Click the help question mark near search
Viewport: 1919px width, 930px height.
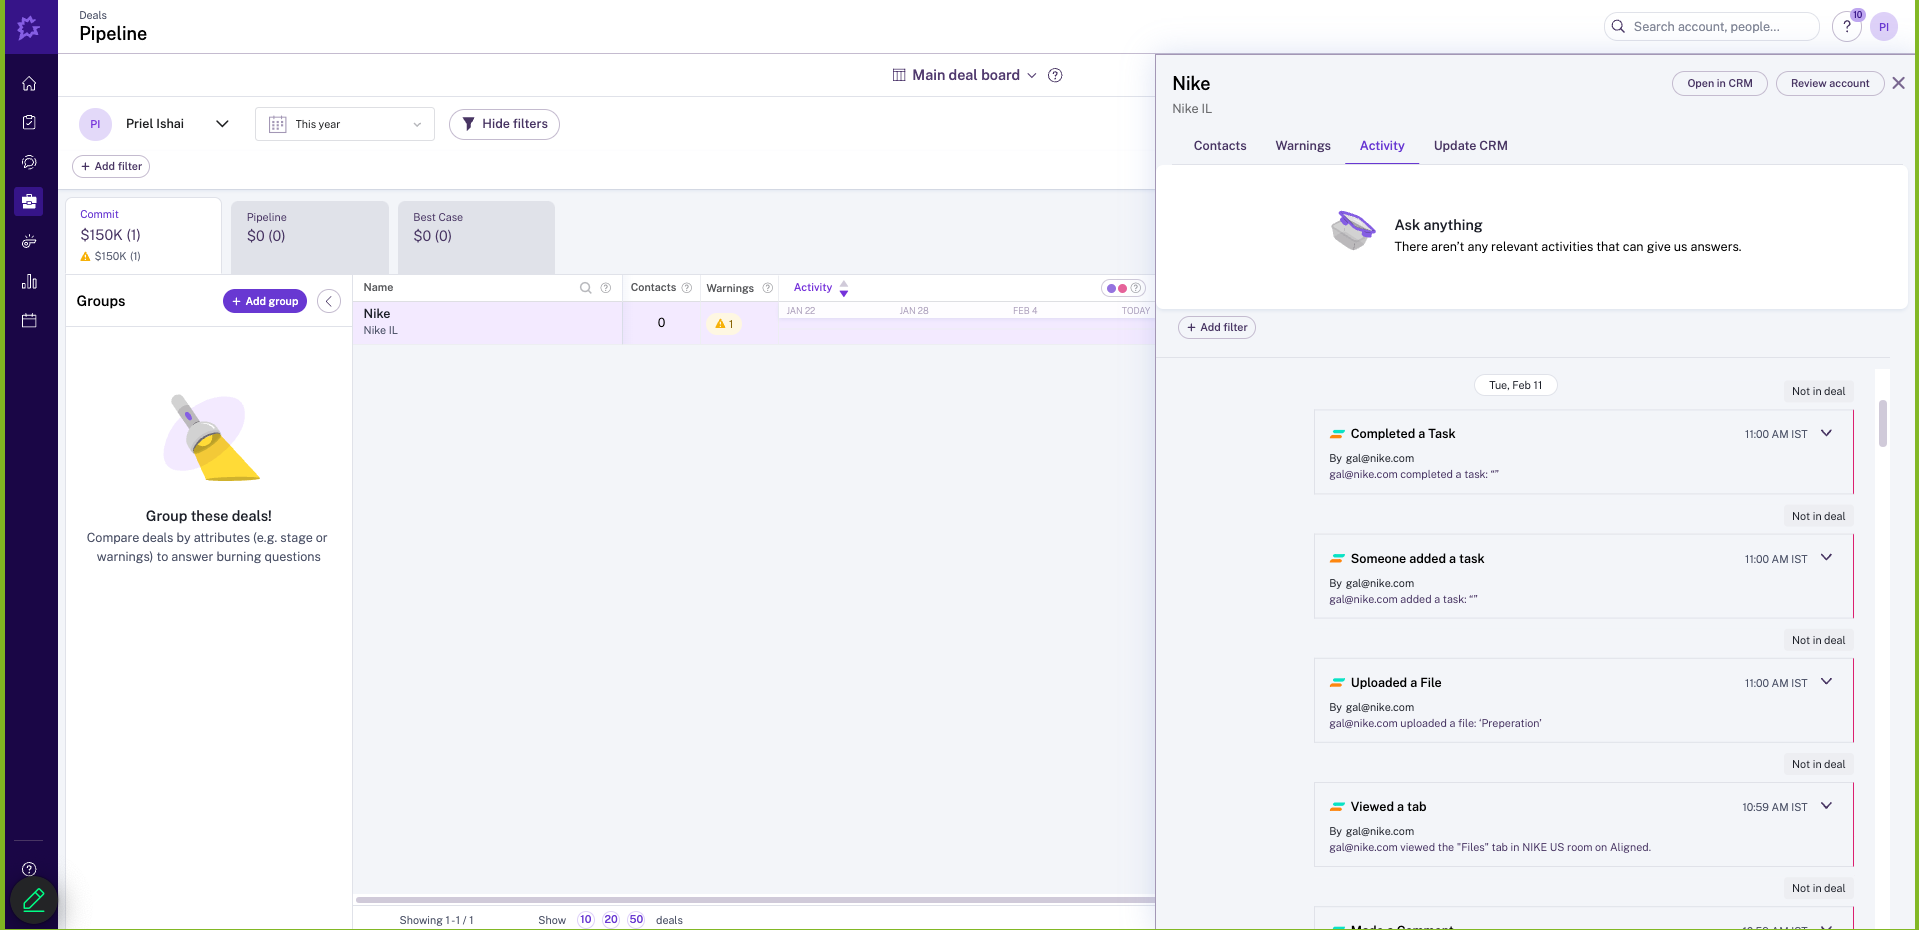click(1846, 27)
